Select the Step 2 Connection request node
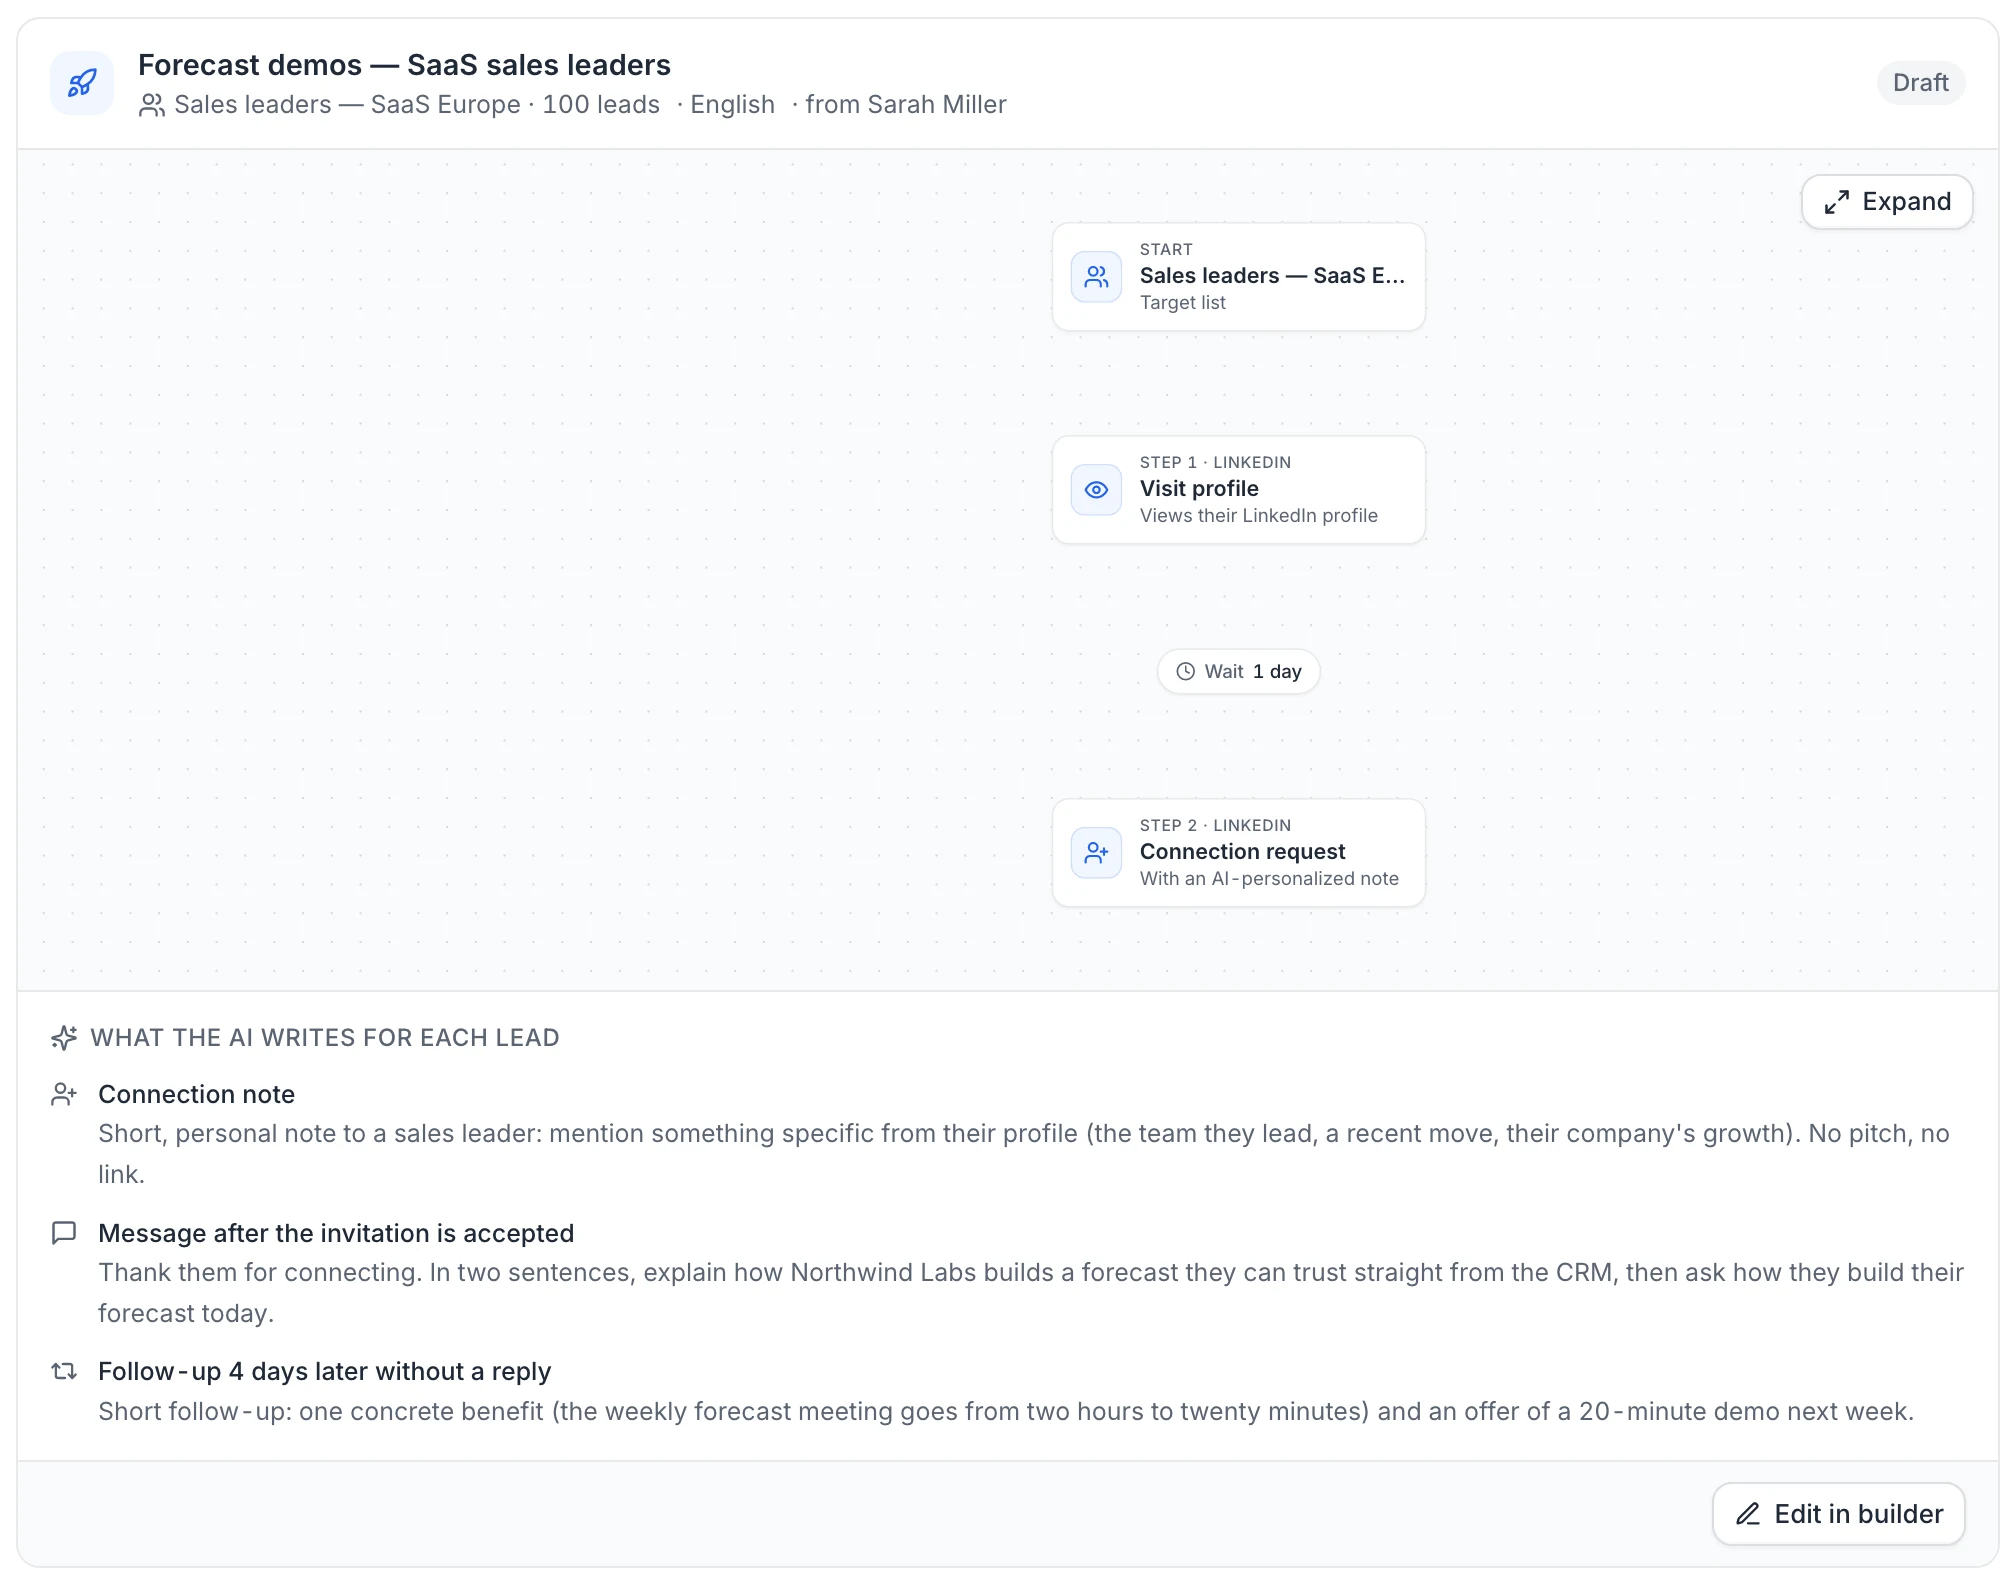This screenshot has height=1584, width=2016. pyautogui.click(x=1239, y=853)
